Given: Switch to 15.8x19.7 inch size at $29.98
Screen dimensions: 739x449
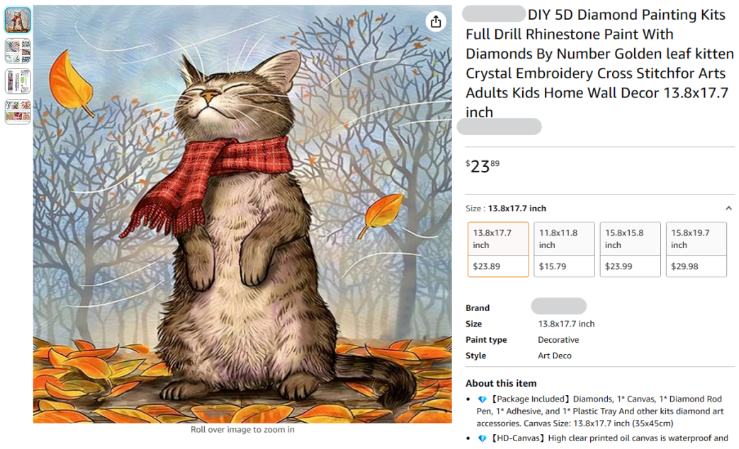Looking at the screenshot, I should [696, 249].
